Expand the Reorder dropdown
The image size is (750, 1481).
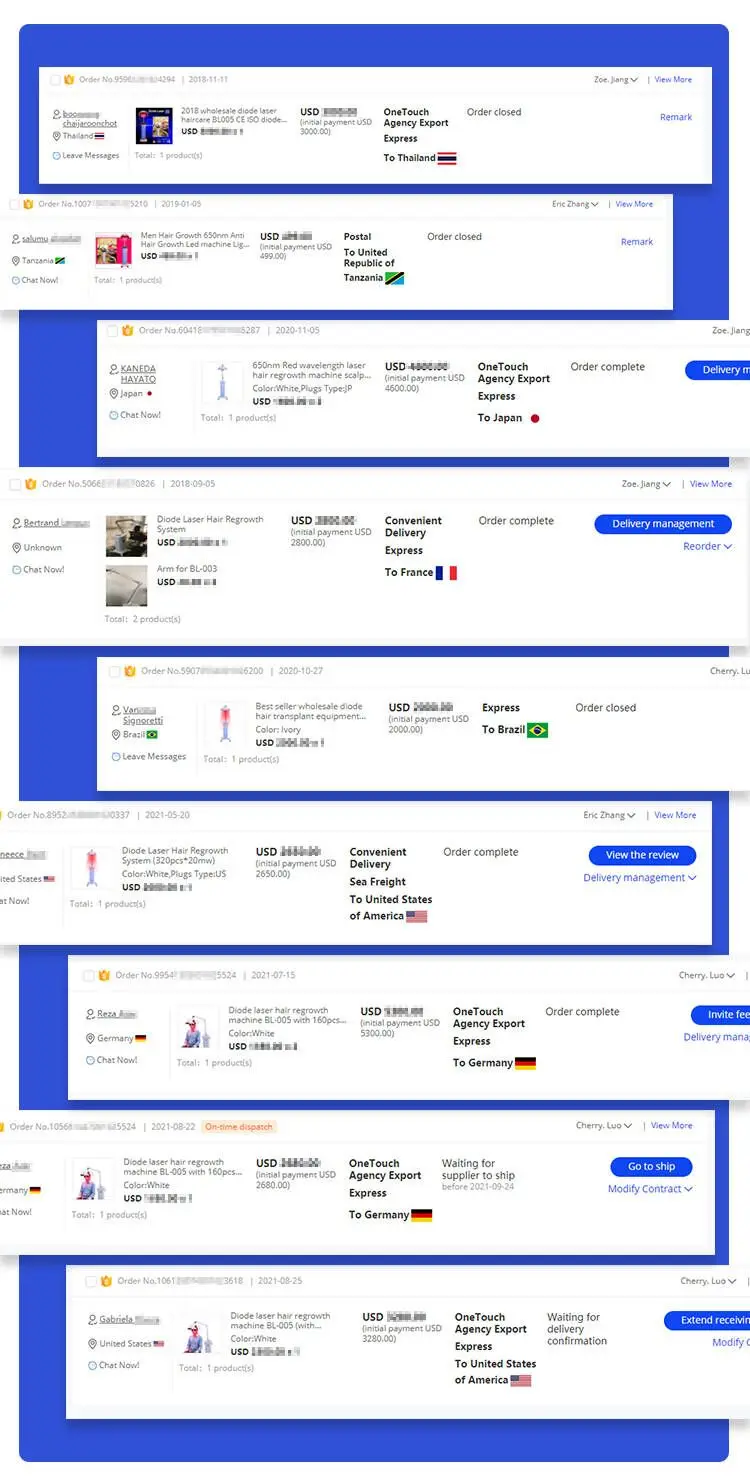click(x=708, y=547)
